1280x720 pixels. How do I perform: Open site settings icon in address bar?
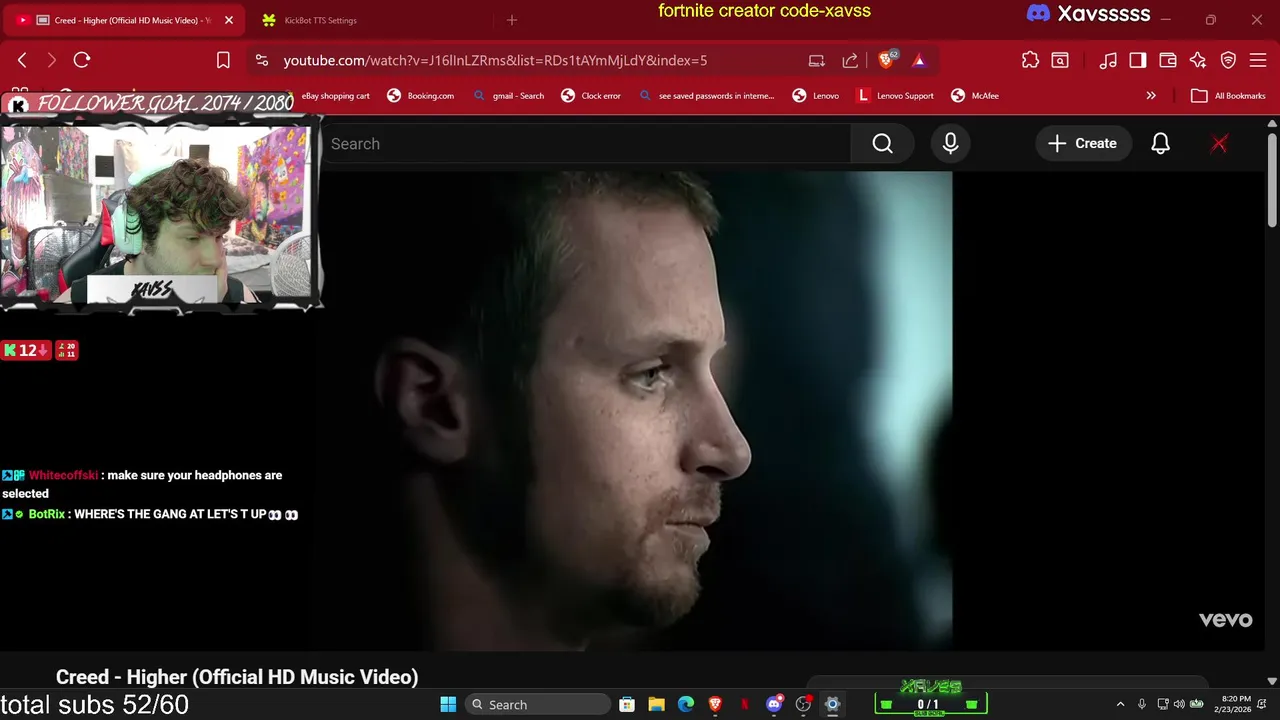262,60
